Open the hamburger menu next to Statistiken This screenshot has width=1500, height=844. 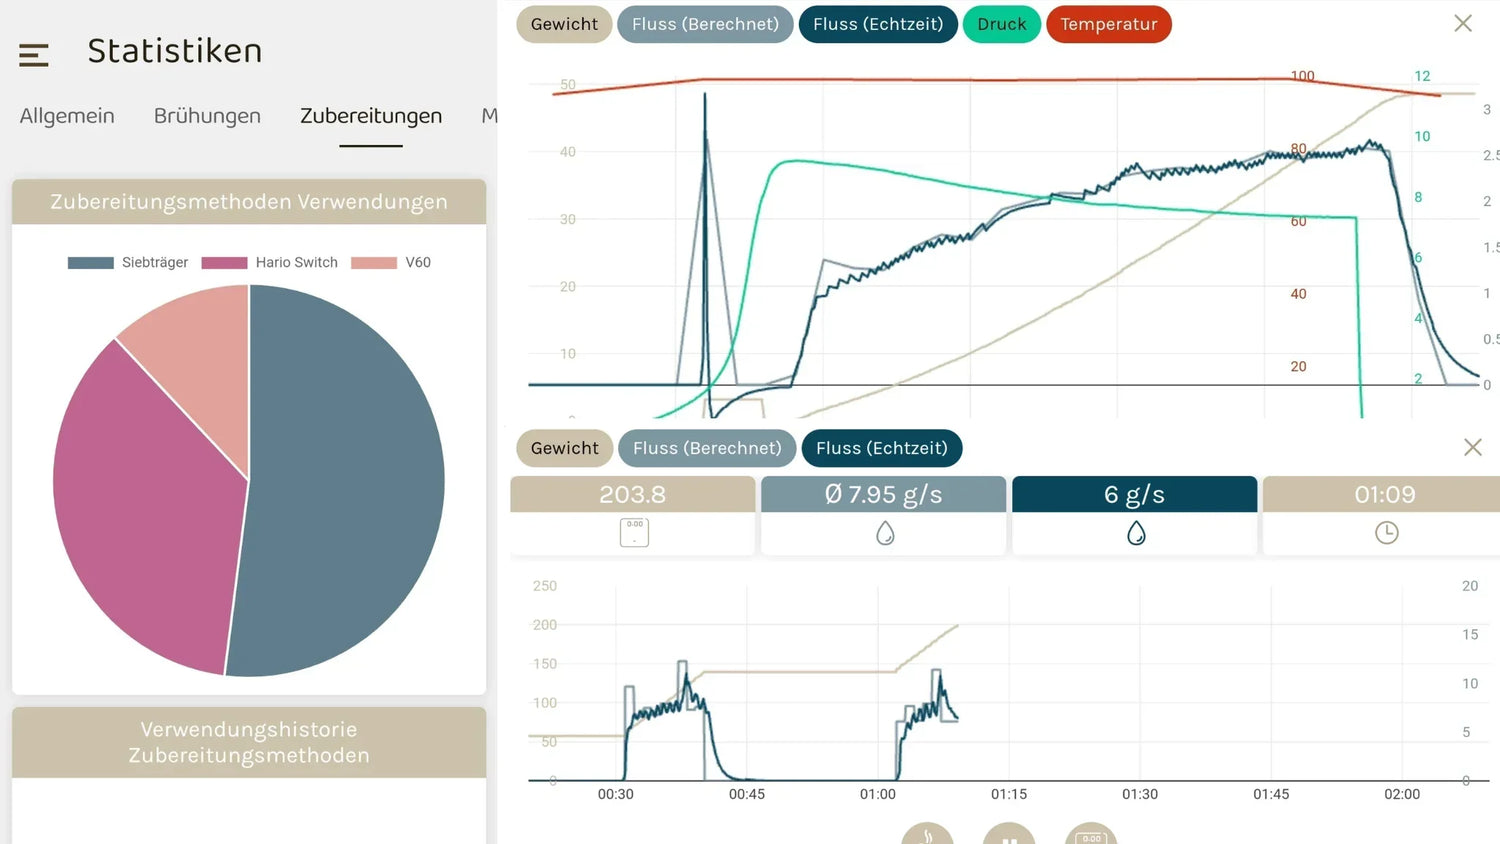34,55
